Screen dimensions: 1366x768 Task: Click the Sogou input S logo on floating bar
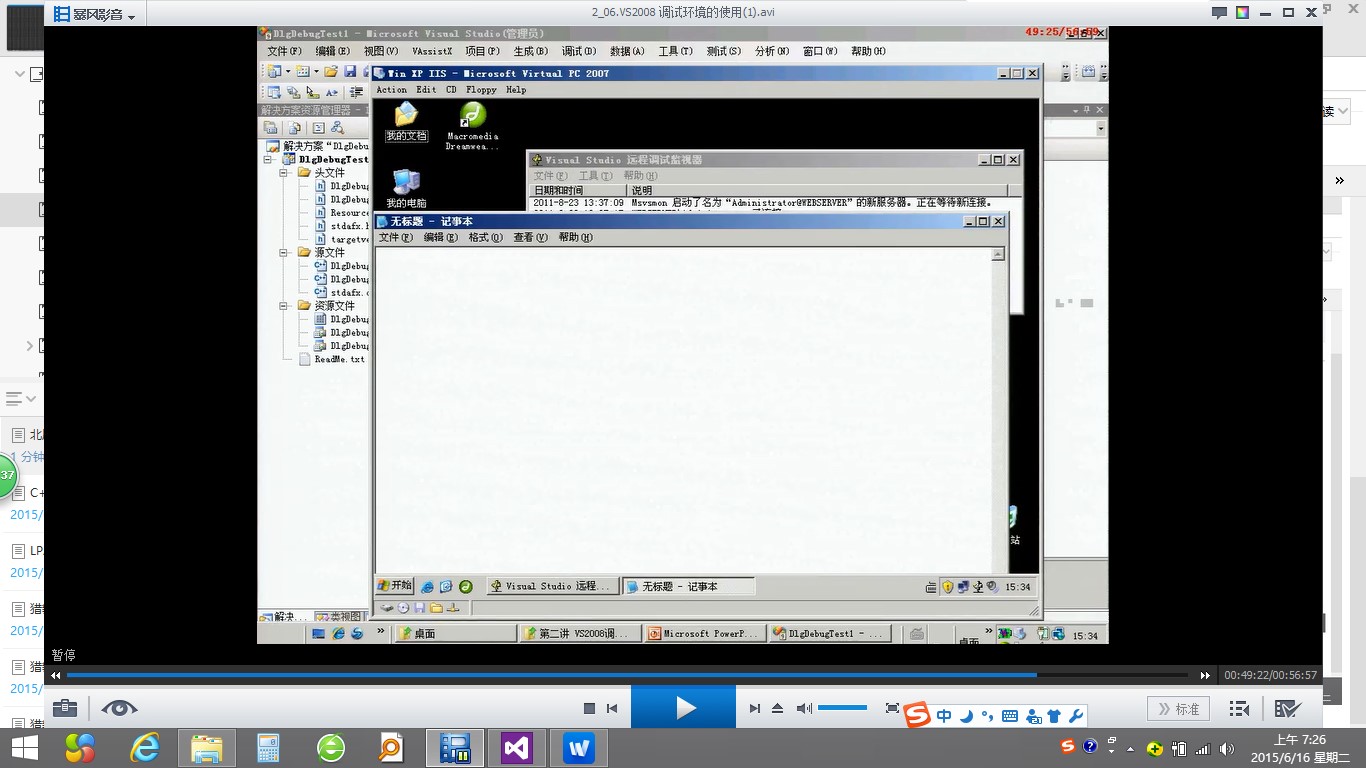click(917, 715)
